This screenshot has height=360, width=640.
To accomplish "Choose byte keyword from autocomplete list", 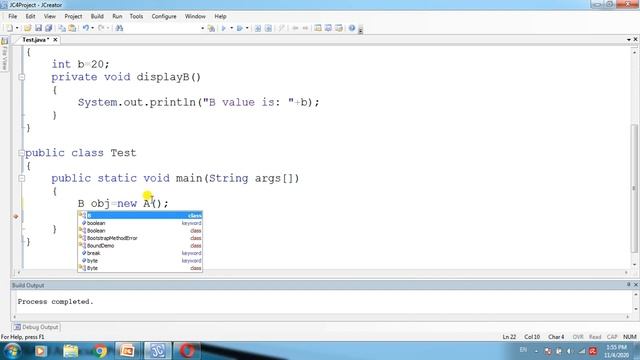I will [x=140, y=260].
